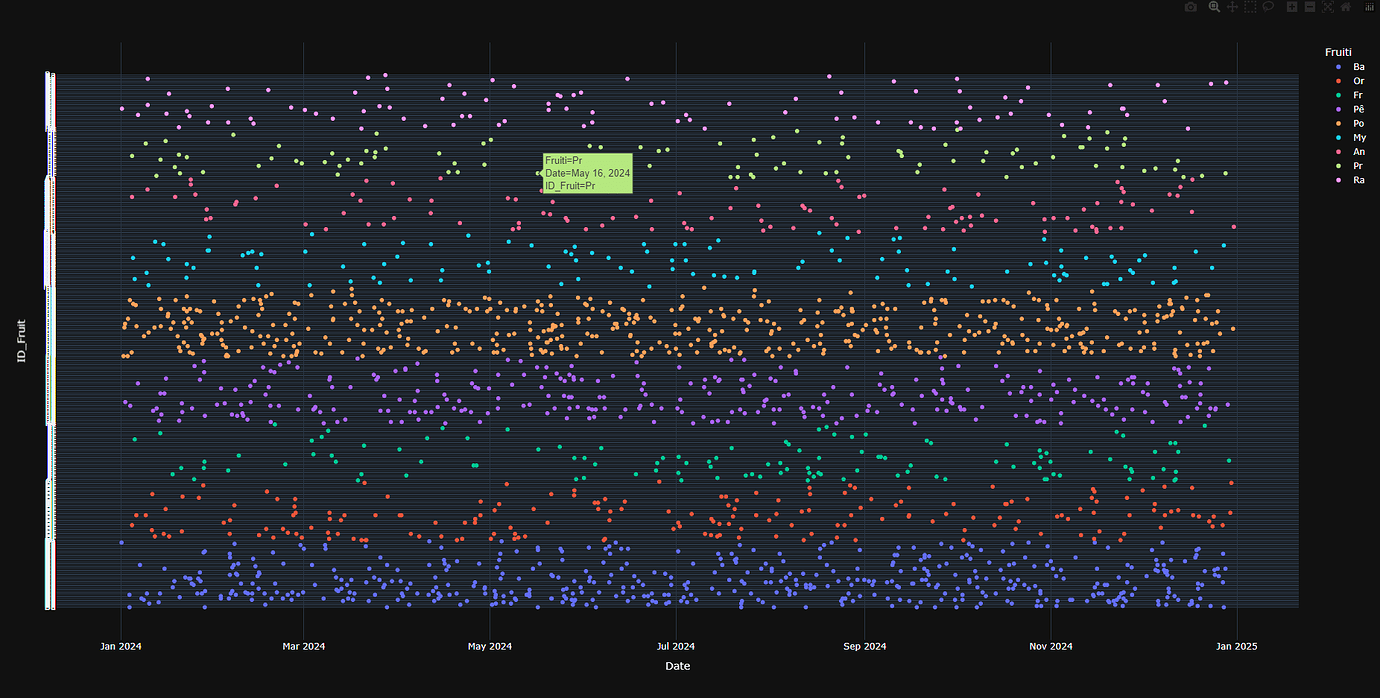This screenshot has width=1380, height=698.
Task: Choose the lasso select tool
Action: 1268,7
